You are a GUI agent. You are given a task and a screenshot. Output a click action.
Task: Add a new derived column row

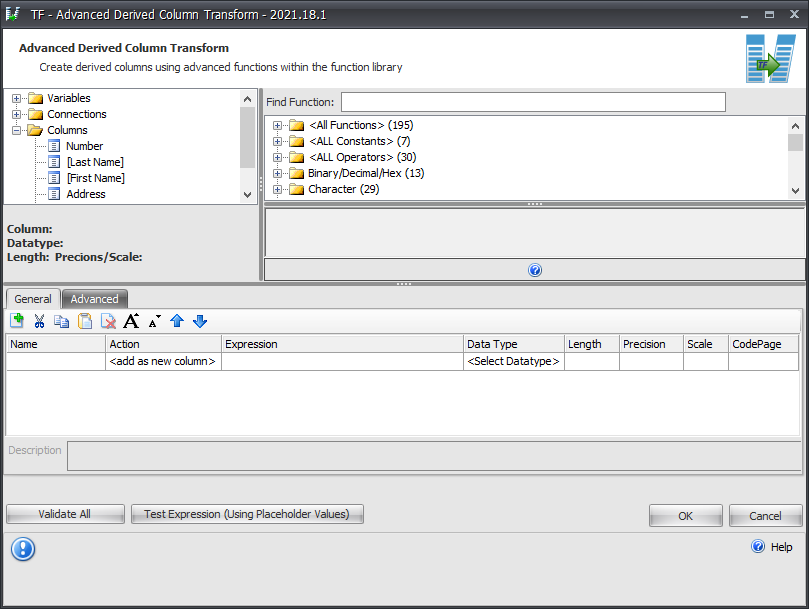(x=16, y=320)
